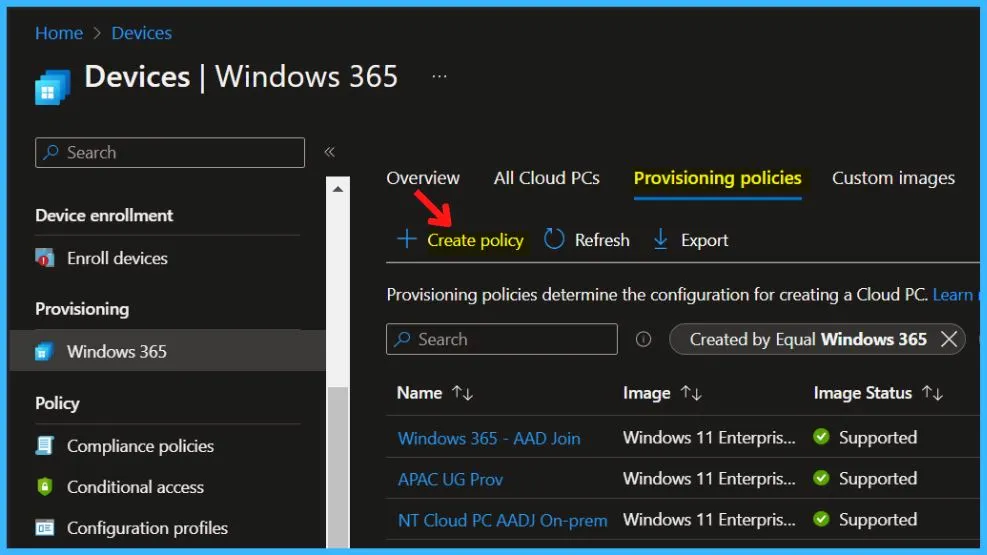Click the Compliance policies icon

pos(45,446)
